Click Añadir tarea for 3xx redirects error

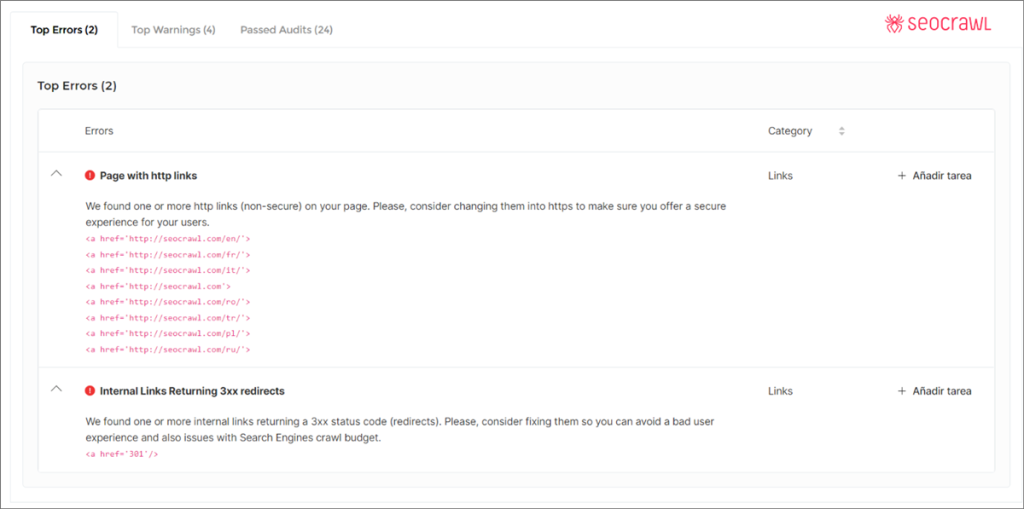[935, 391]
